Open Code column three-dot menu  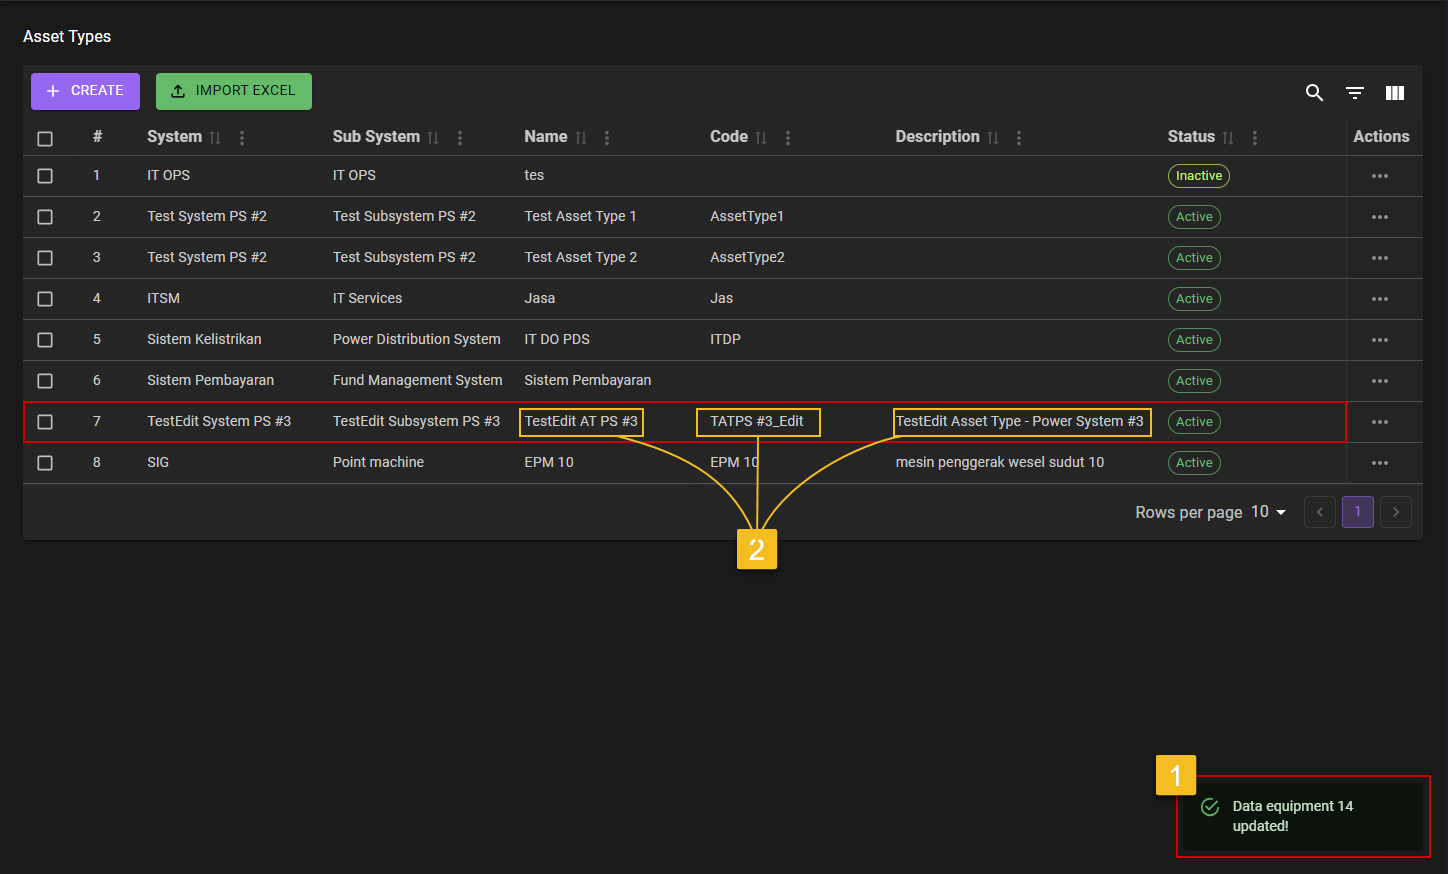(788, 138)
